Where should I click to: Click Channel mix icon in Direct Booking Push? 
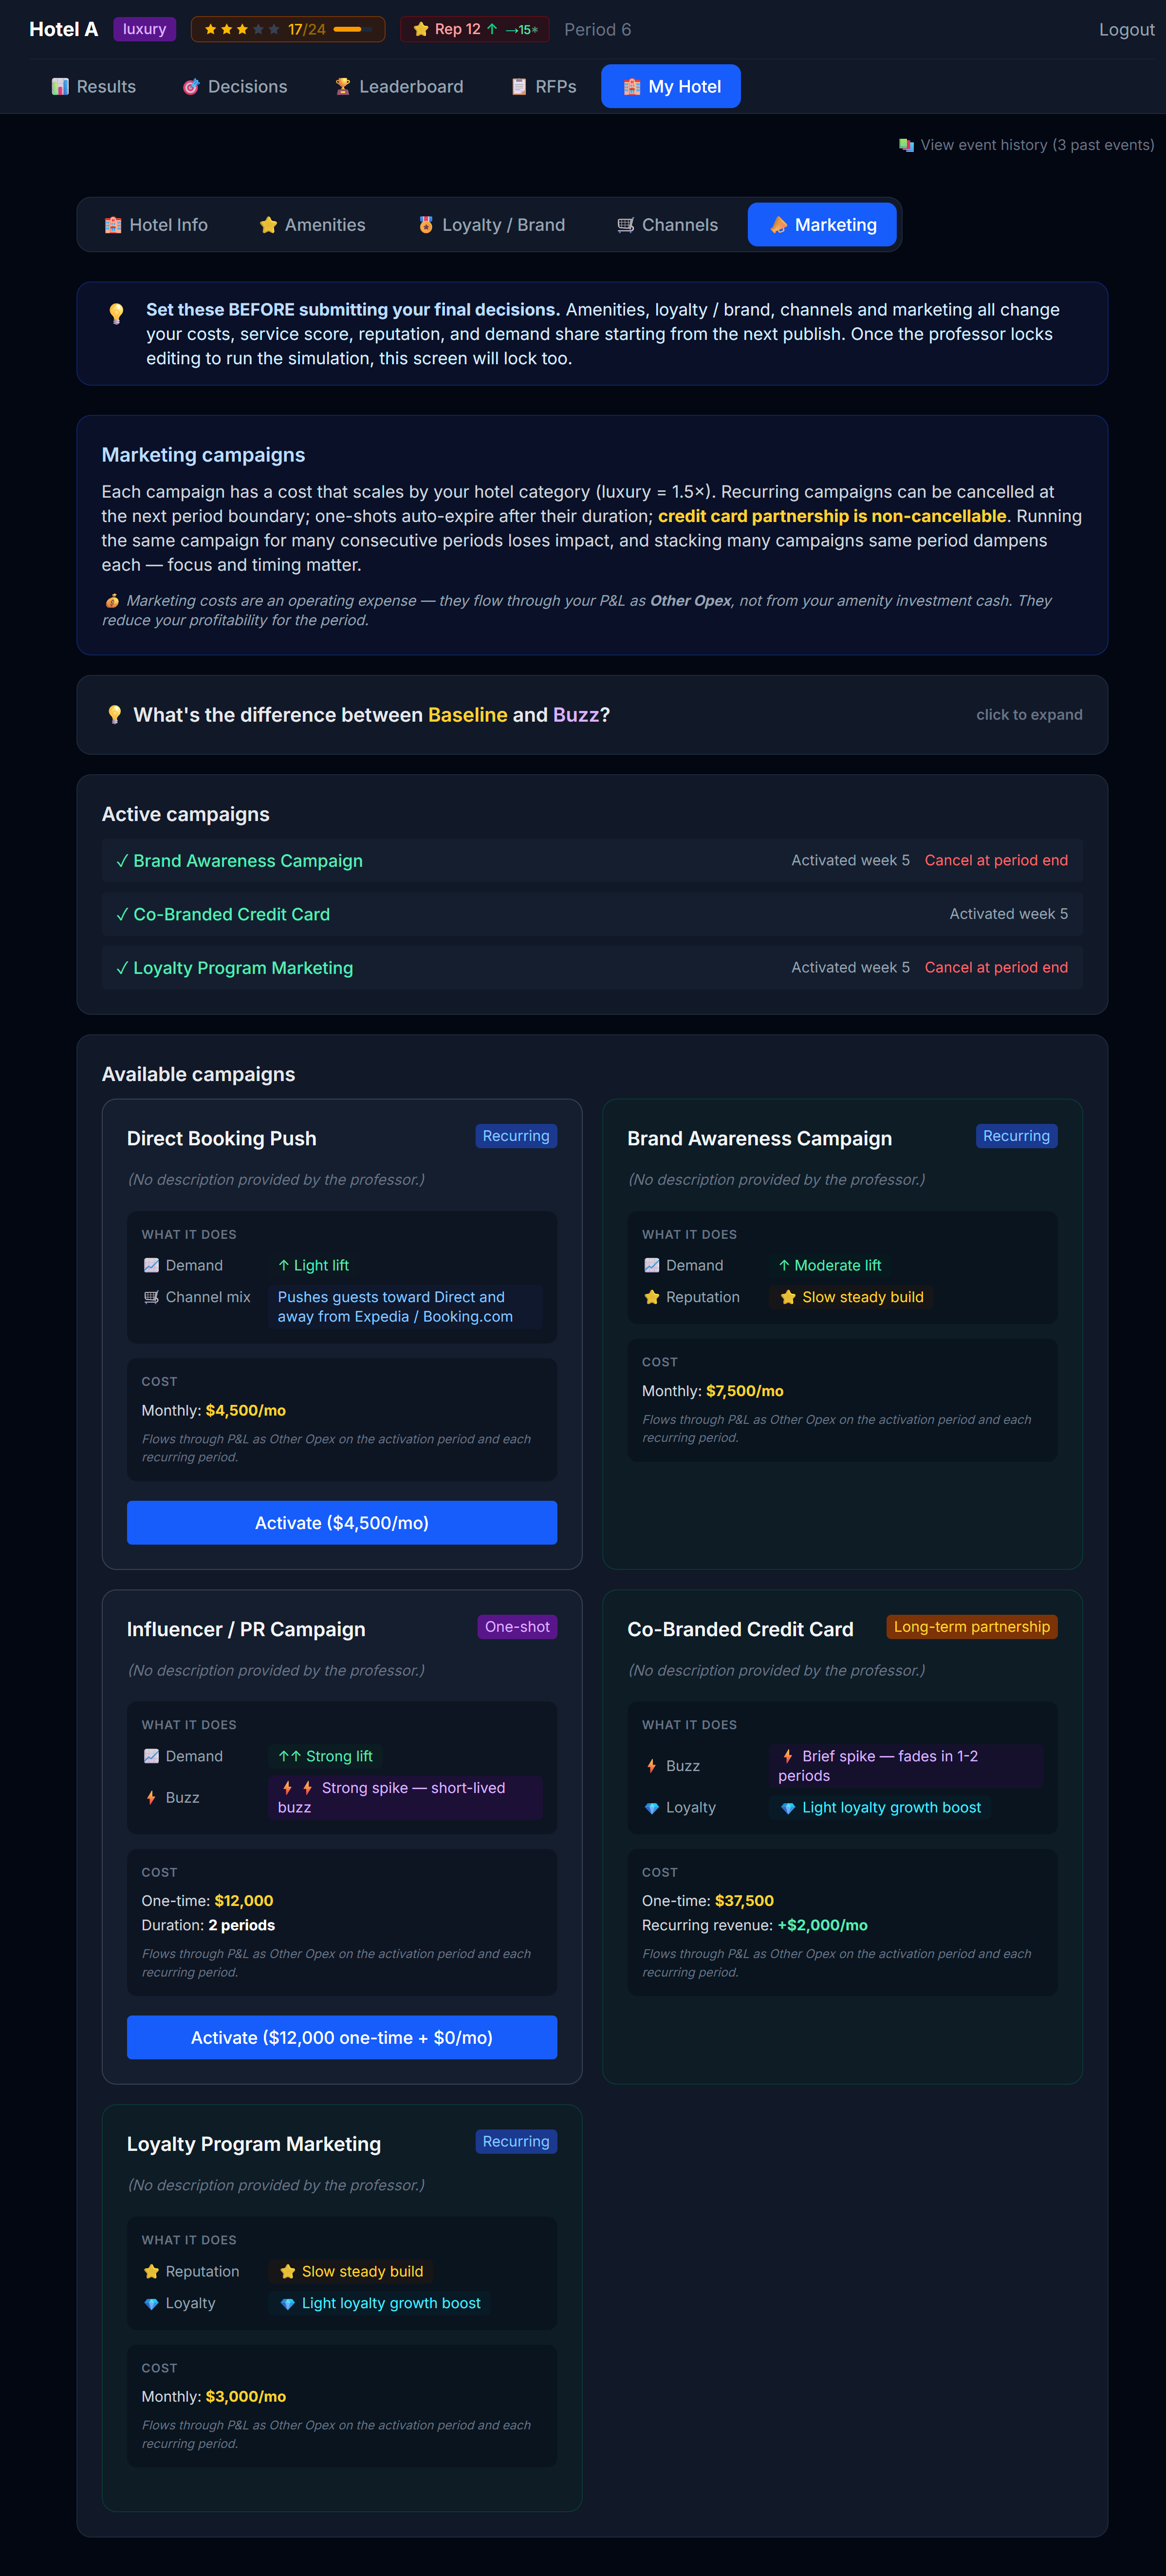point(151,1297)
